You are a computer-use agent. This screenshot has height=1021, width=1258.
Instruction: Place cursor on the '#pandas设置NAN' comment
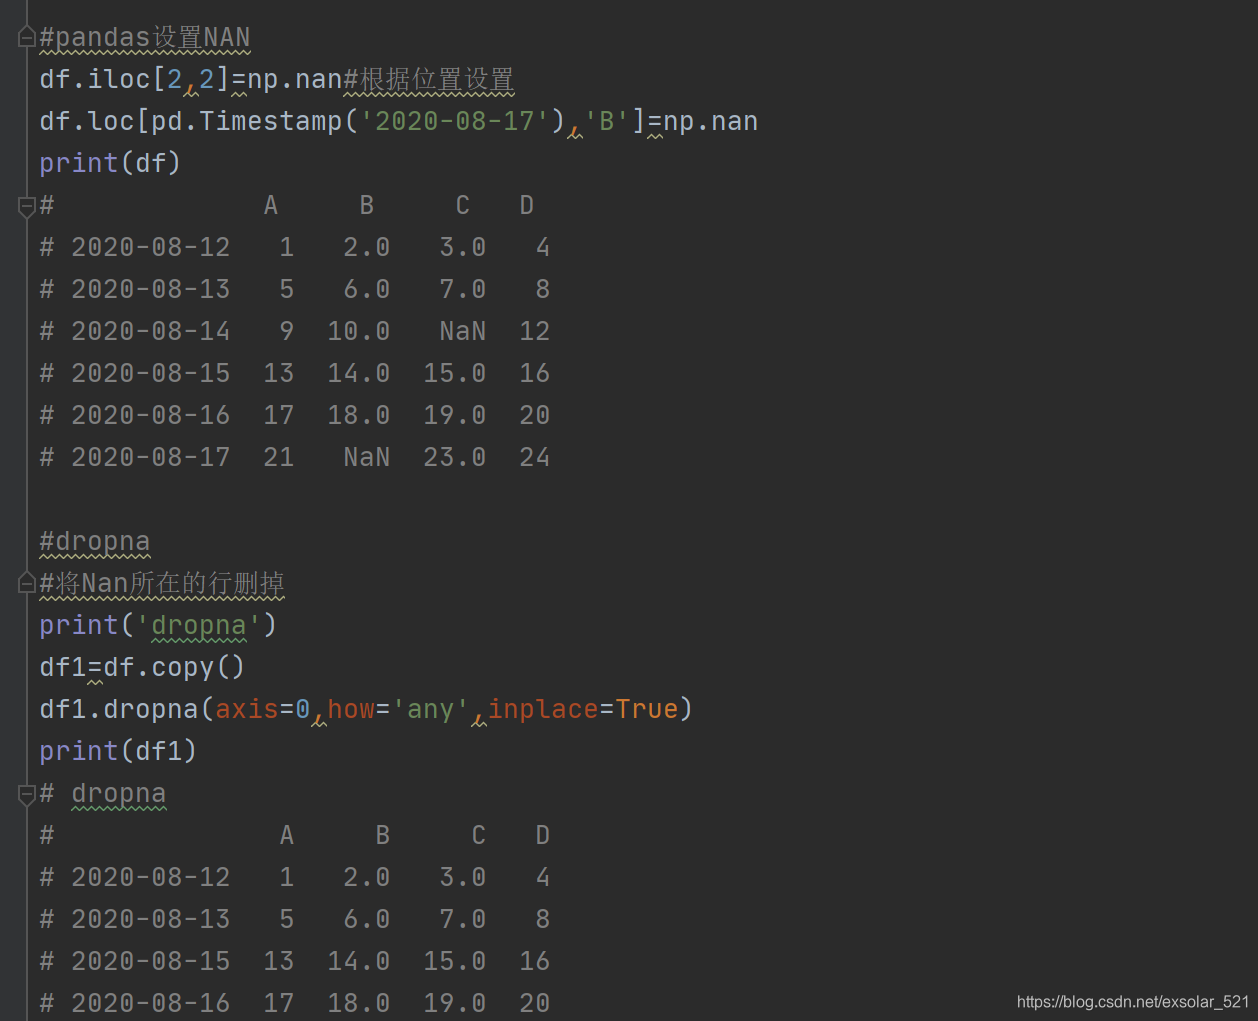145,38
